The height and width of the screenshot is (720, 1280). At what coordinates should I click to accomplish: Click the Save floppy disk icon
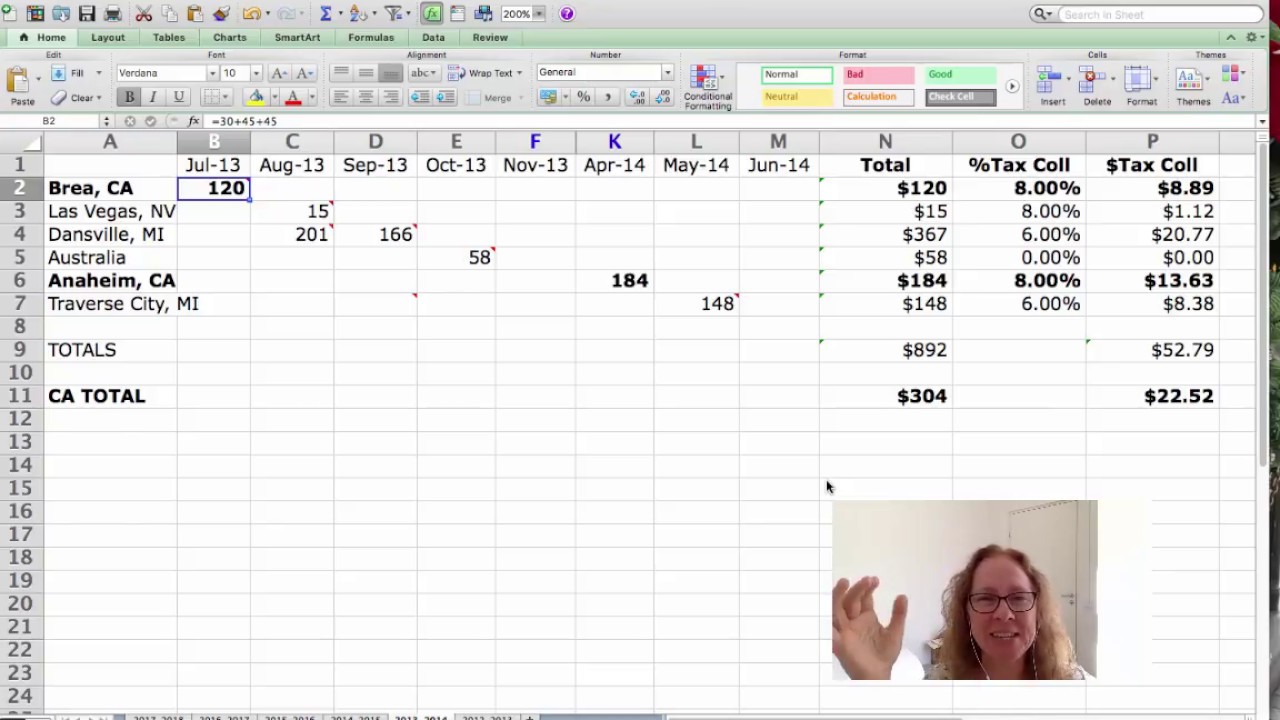(86, 14)
